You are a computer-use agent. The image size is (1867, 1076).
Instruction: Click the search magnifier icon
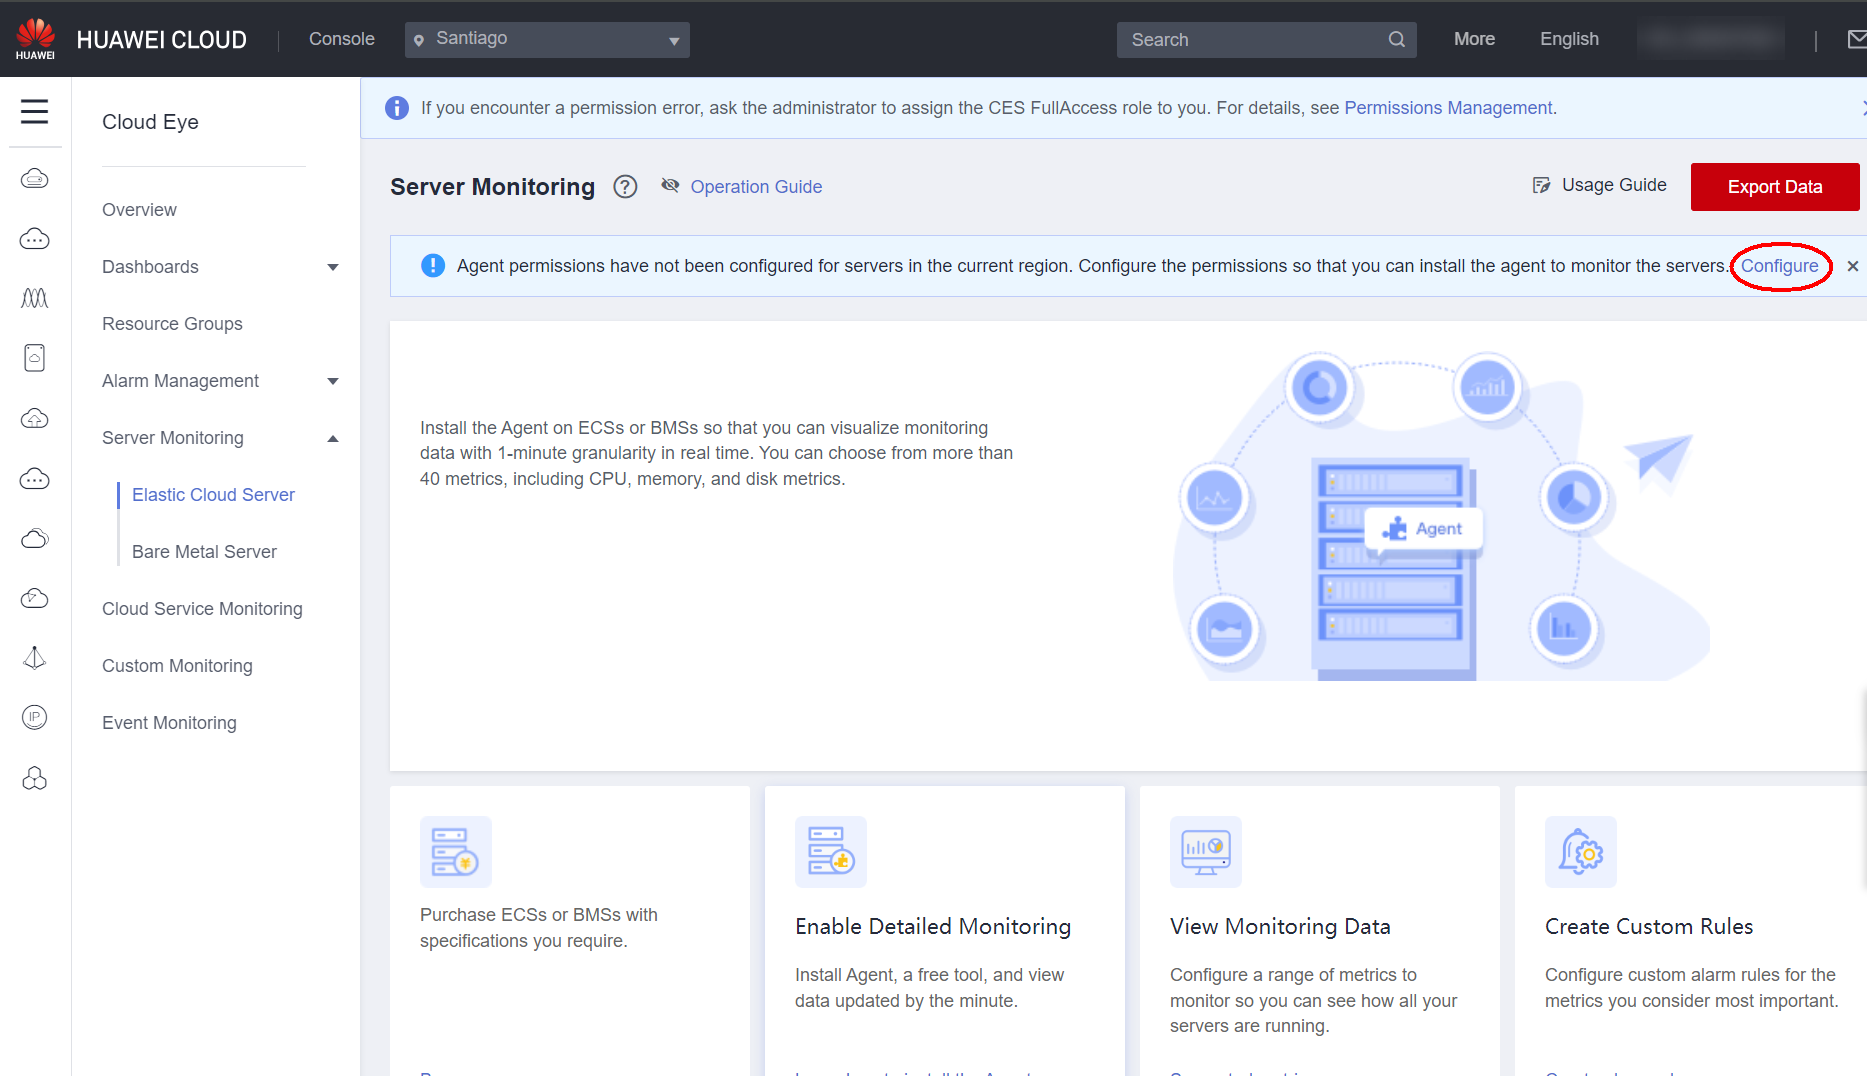pyautogui.click(x=1396, y=39)
